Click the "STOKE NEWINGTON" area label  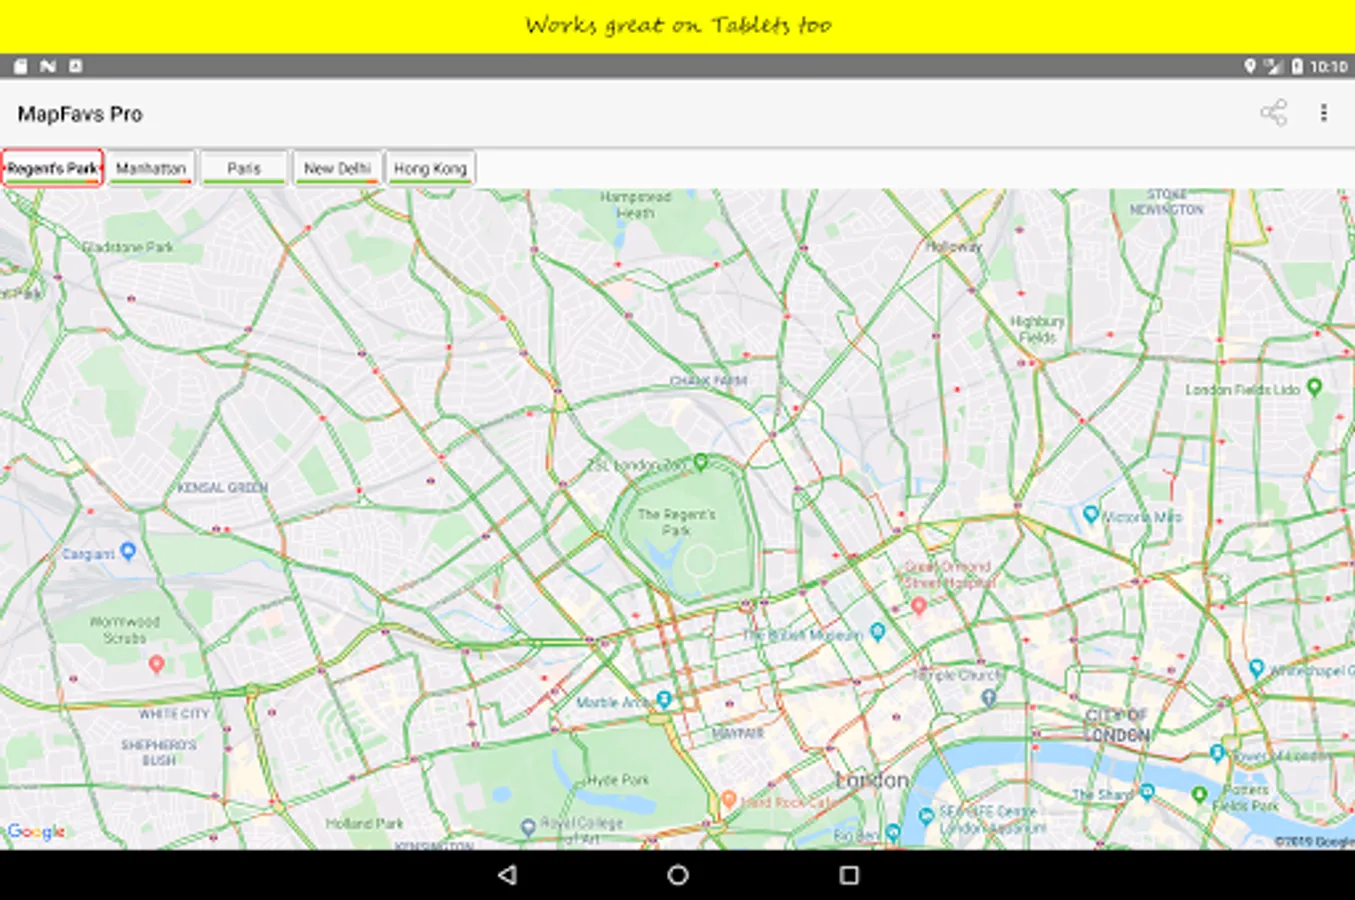[x=1167, y=202]
